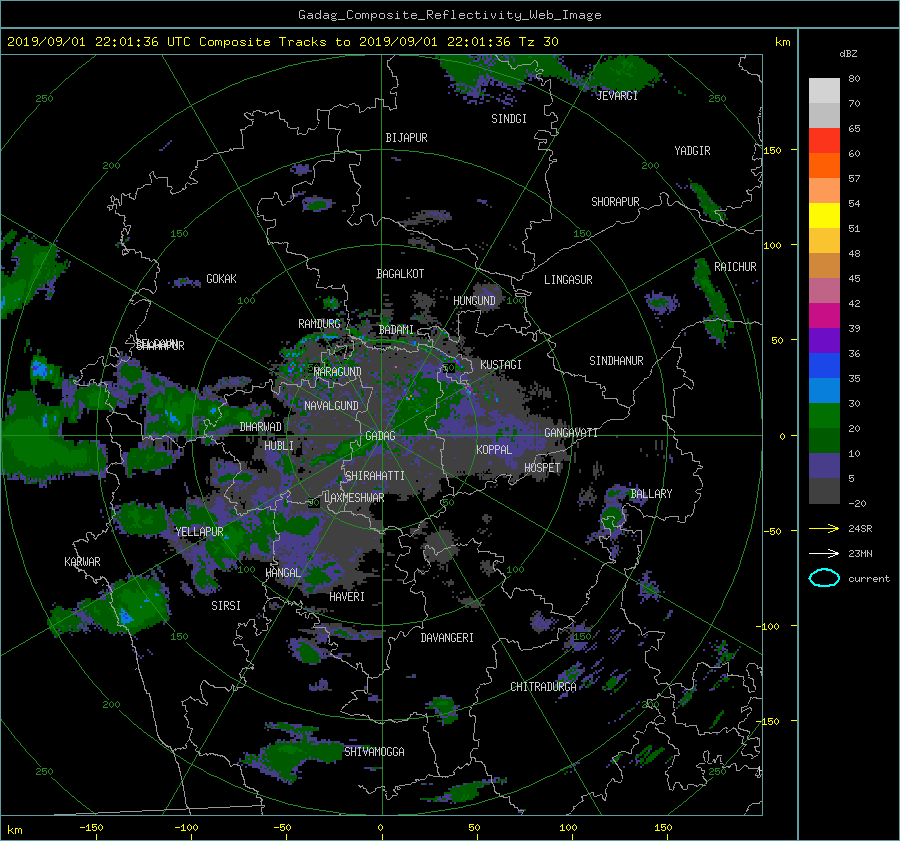Click the YADGIR city label

coord(692,151)
